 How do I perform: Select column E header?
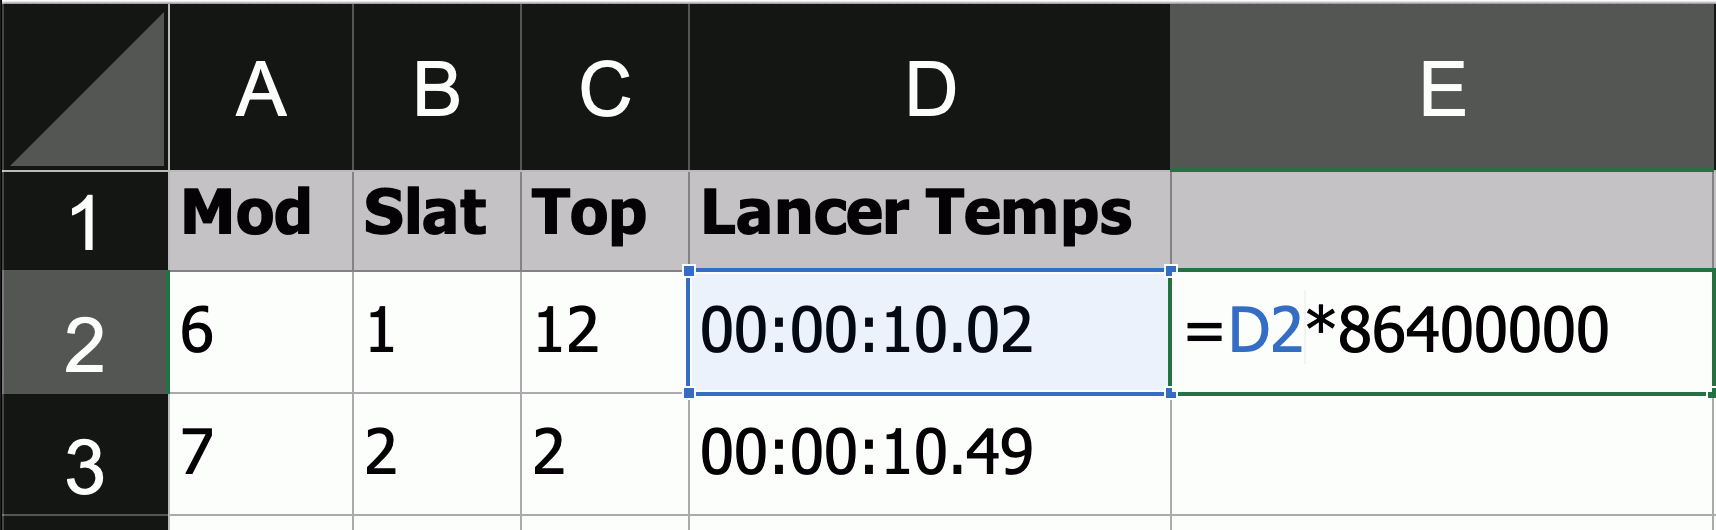pos(1442,88)
